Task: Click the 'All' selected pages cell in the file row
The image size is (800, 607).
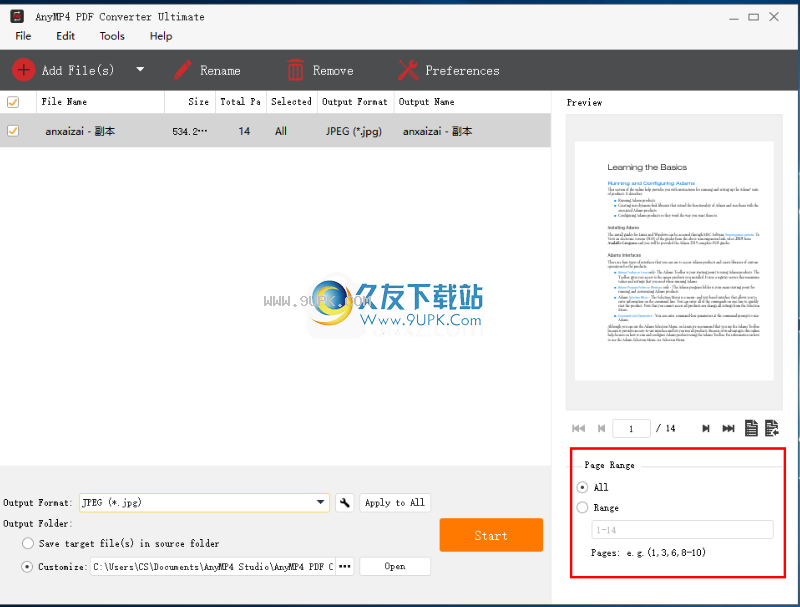Action: (281, 132)
